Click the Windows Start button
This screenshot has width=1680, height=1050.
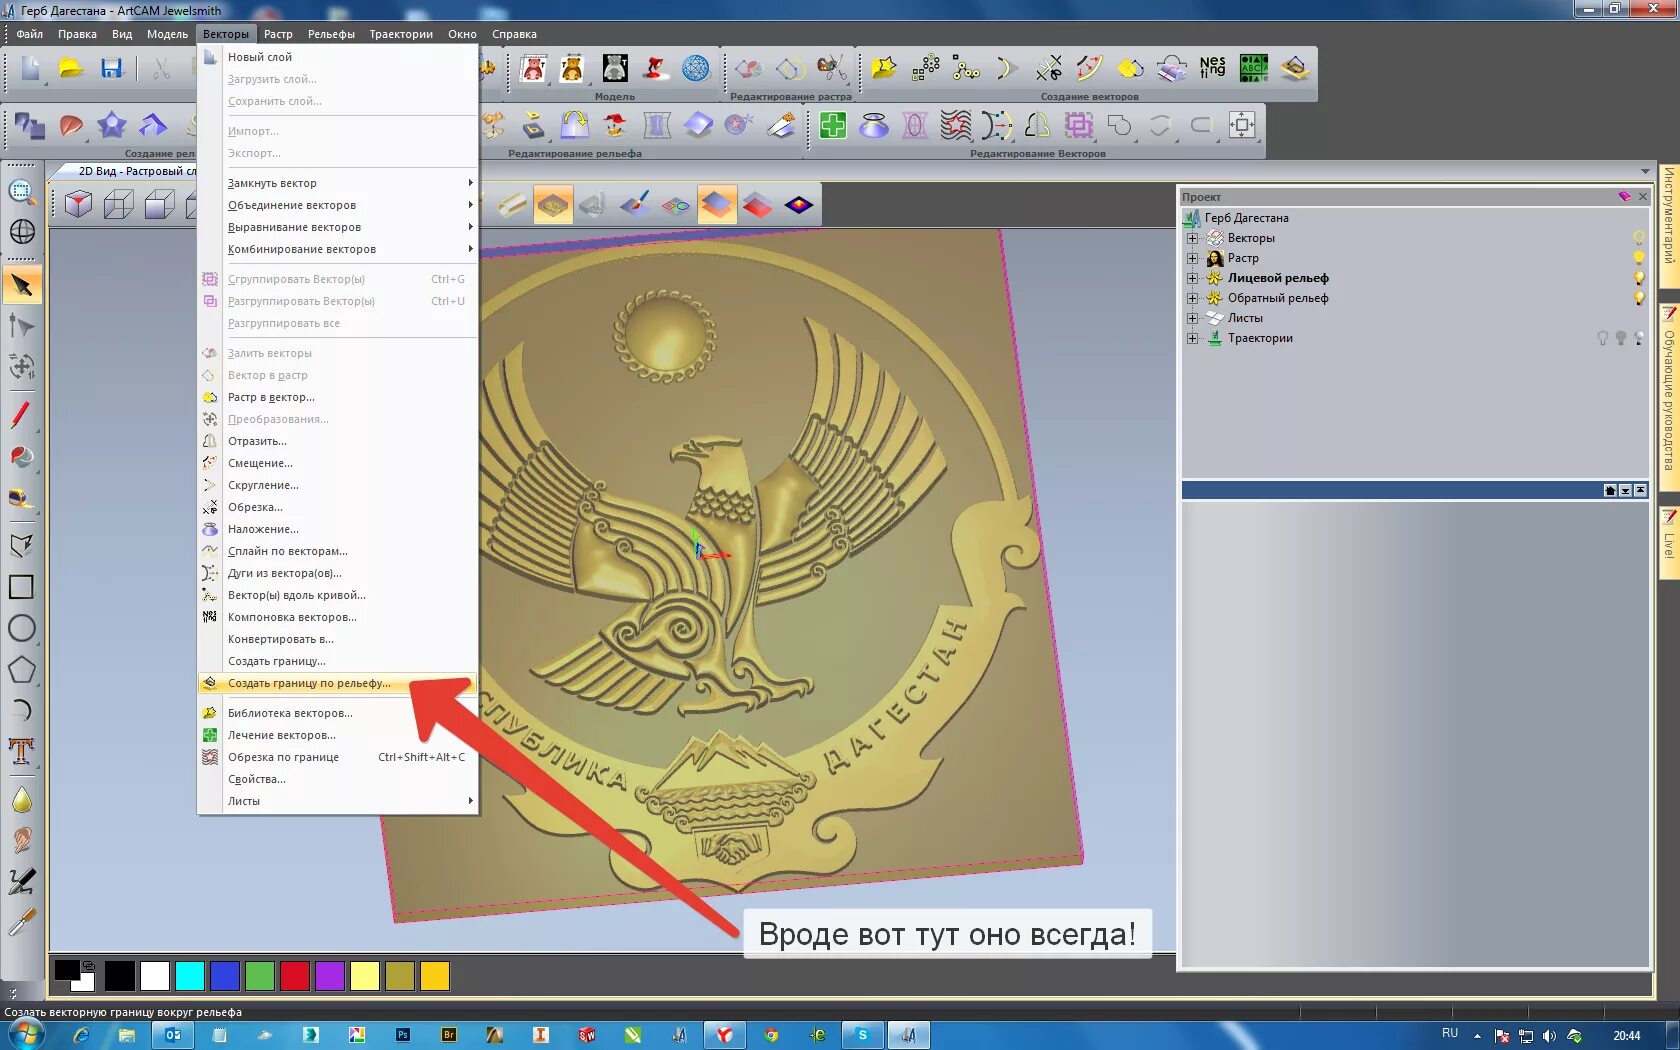[24, 1035]
